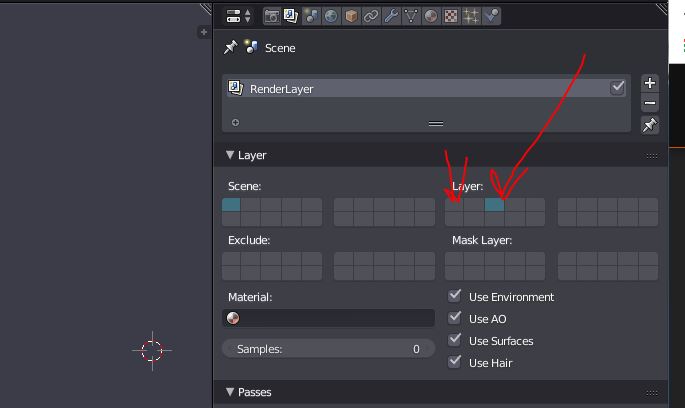Uncheck Use Hair
The image size is (685, 408).
(x=454, y=362)
